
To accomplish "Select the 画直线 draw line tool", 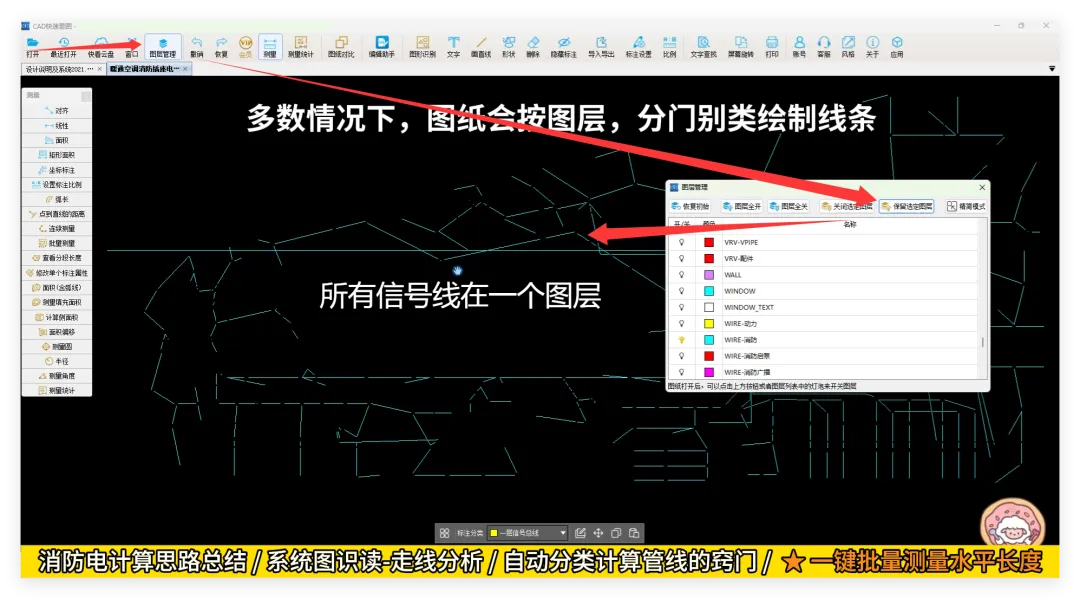I will coord(481,47).
